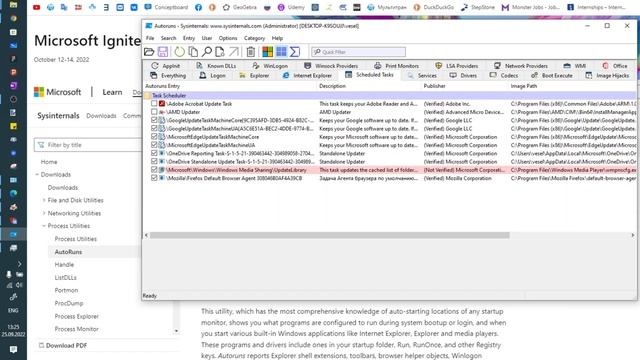This screenshot has height=360, width=640.
Task: Click the sidebar scroll down arrow
Action: [x=176, y=331]
